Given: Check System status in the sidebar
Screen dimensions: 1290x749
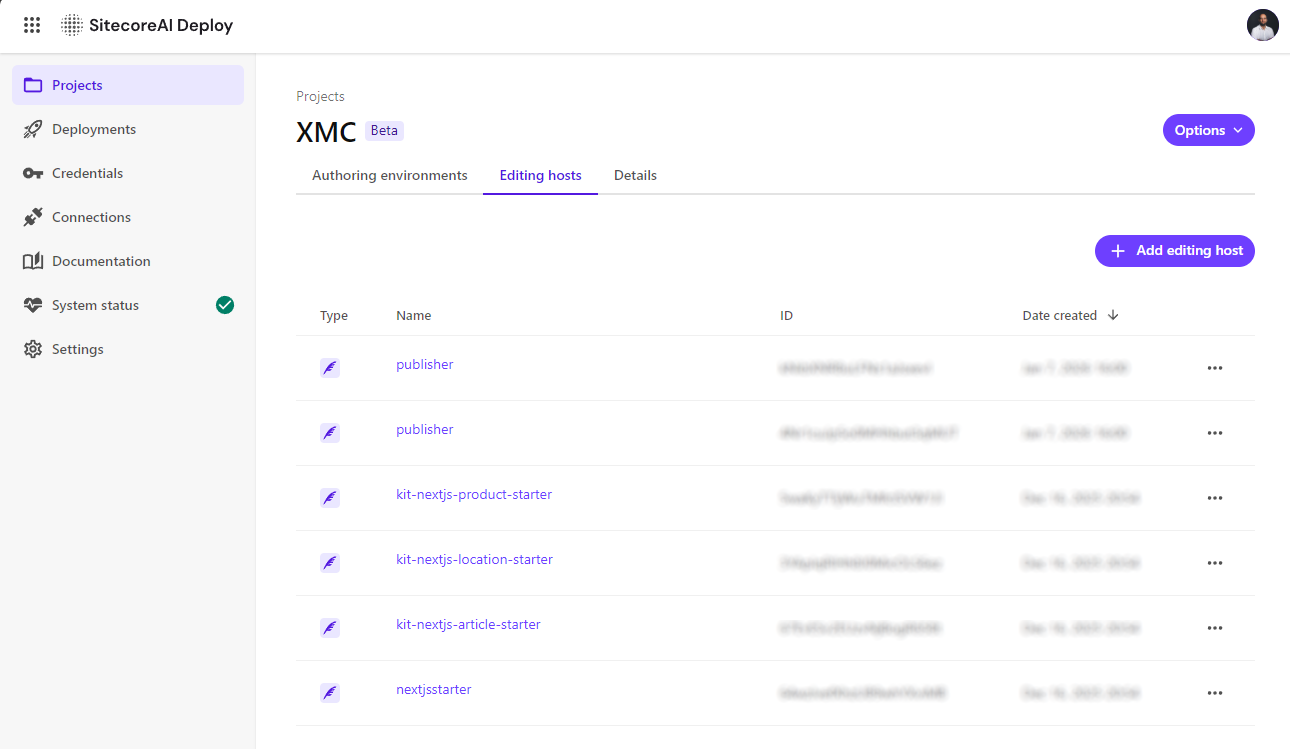Looking at the screenshot, I should 95,305.
